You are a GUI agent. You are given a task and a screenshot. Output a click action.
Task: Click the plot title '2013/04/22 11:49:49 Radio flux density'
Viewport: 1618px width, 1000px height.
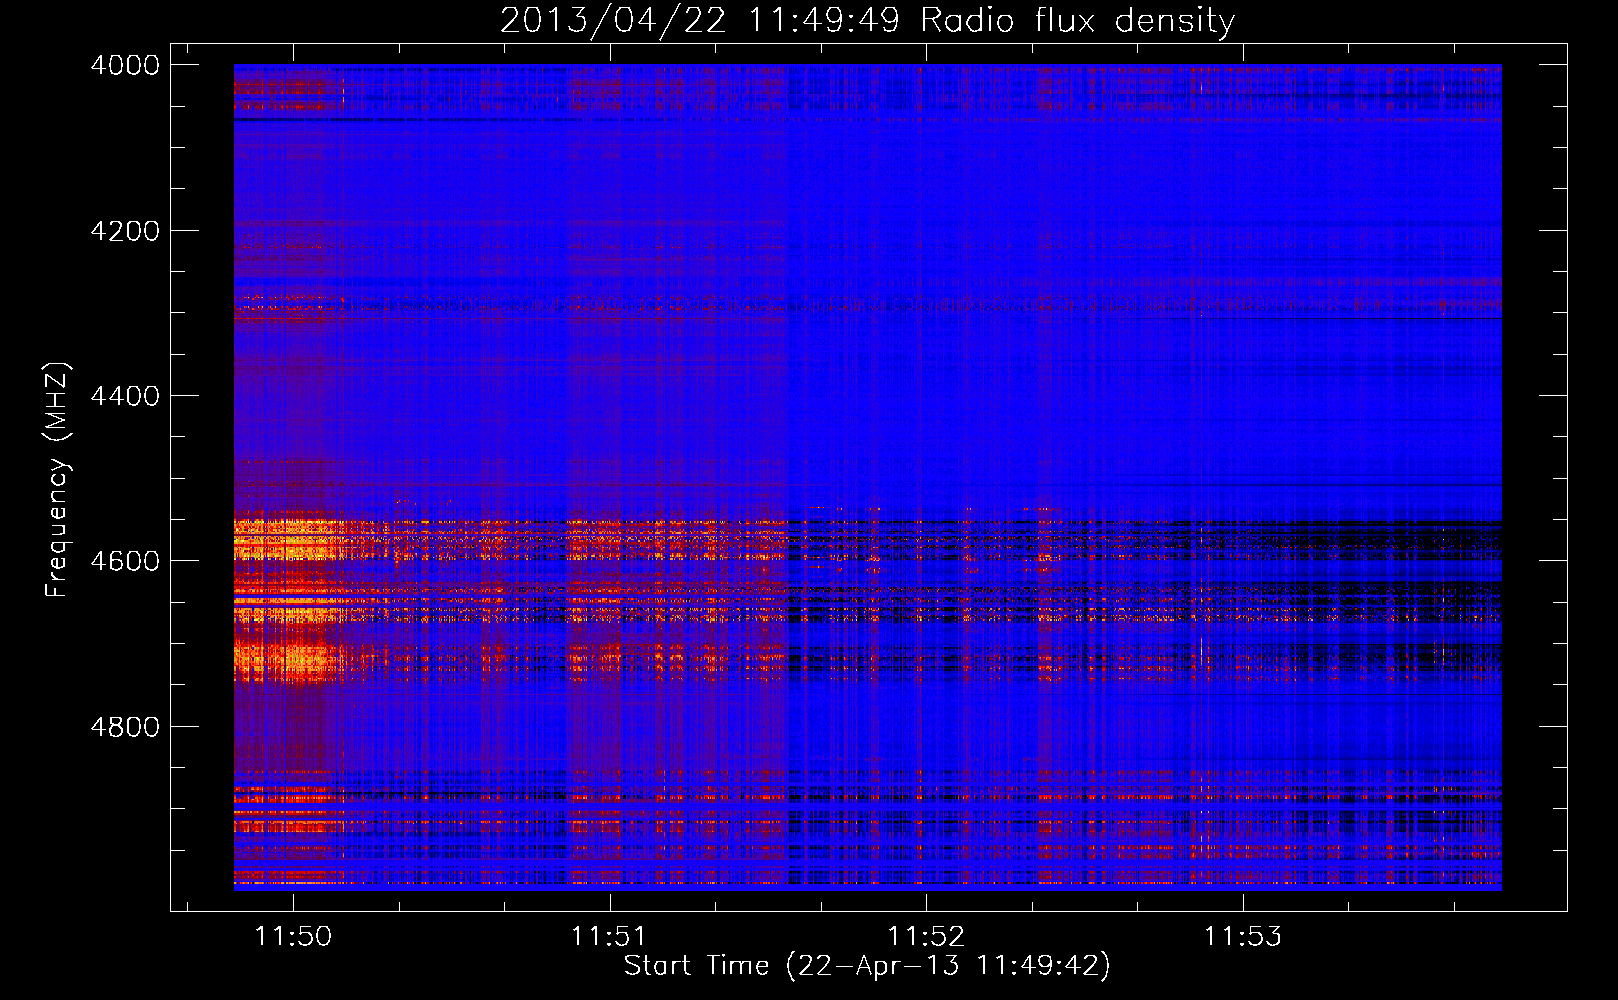[x=867, y=20]
